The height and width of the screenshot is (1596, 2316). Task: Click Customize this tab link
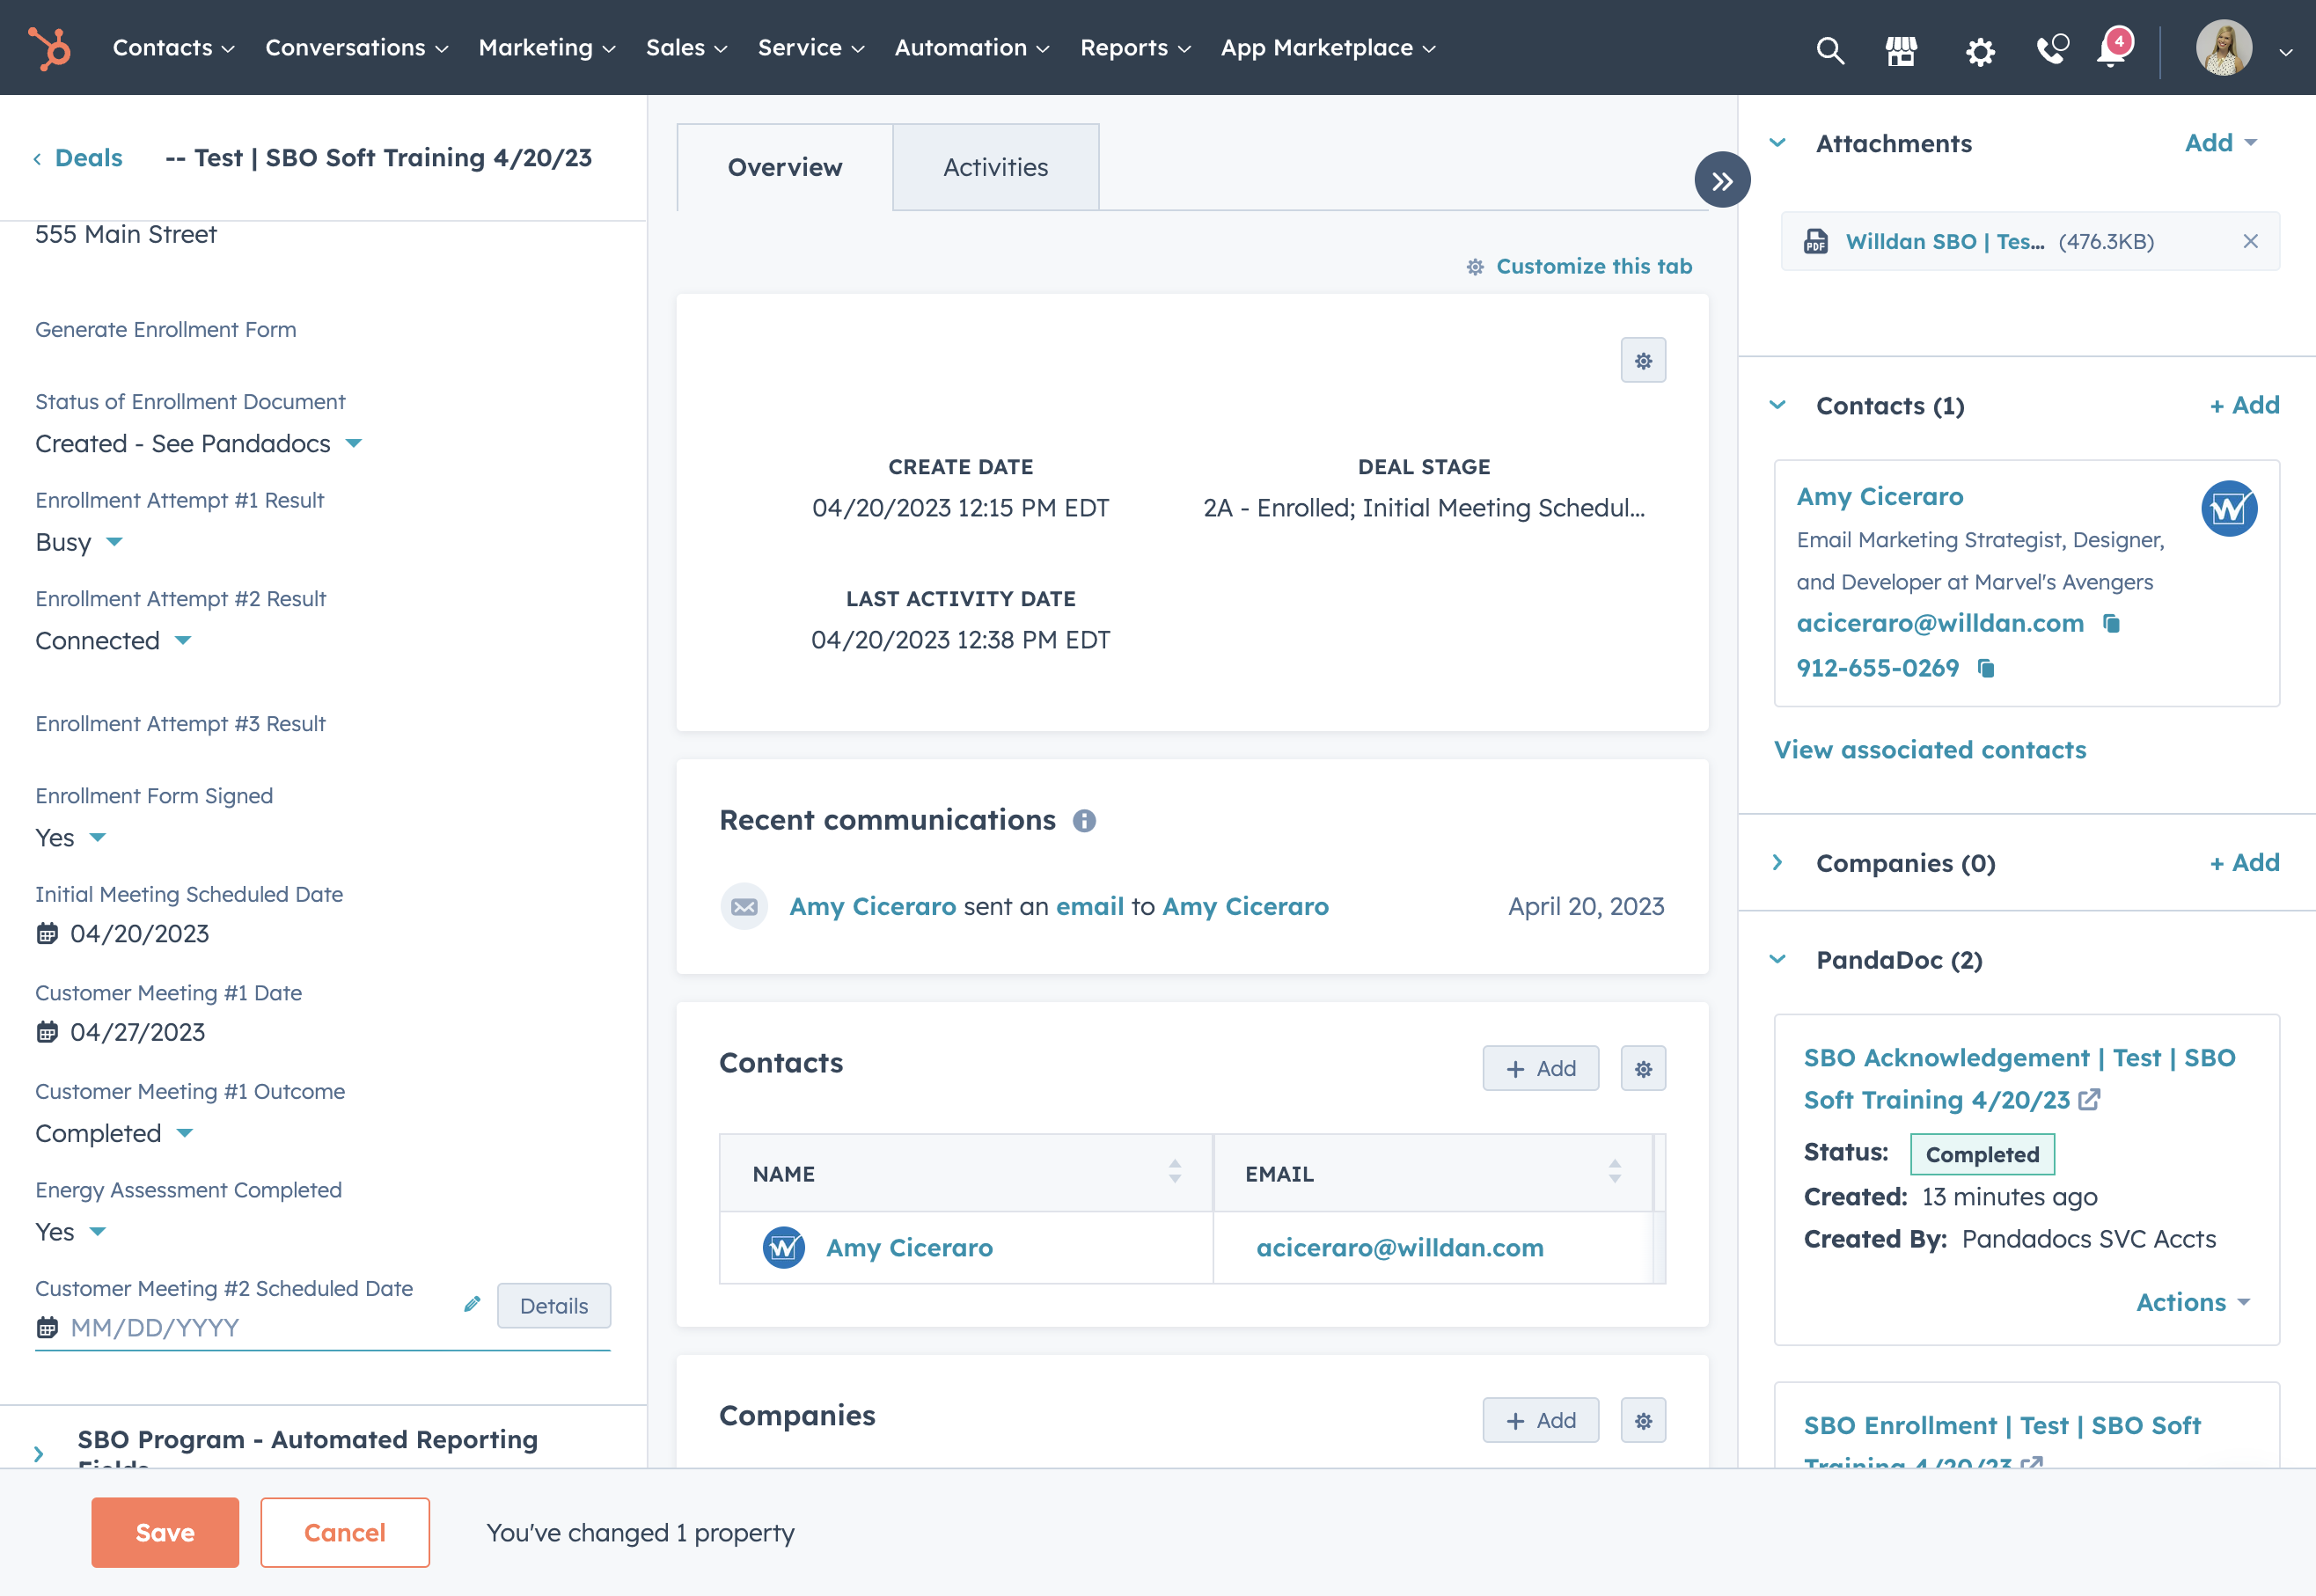(x=1580, y=266)
